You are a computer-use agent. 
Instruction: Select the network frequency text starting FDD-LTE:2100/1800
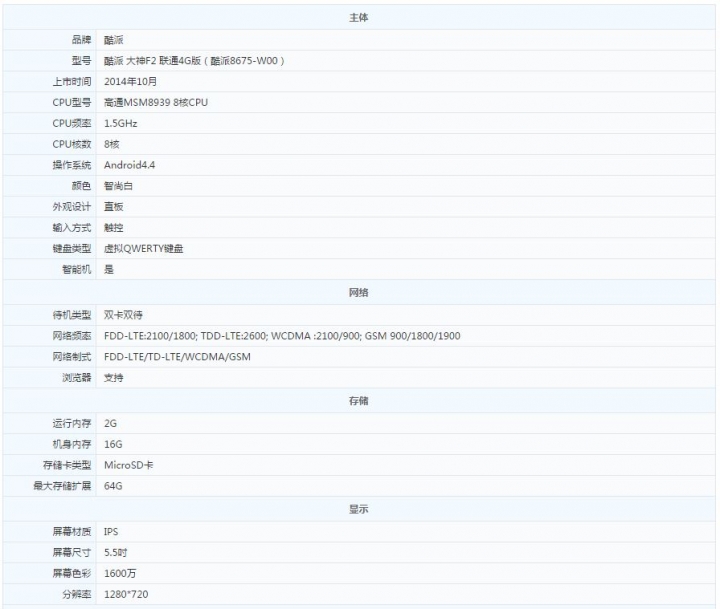point(282,336)
